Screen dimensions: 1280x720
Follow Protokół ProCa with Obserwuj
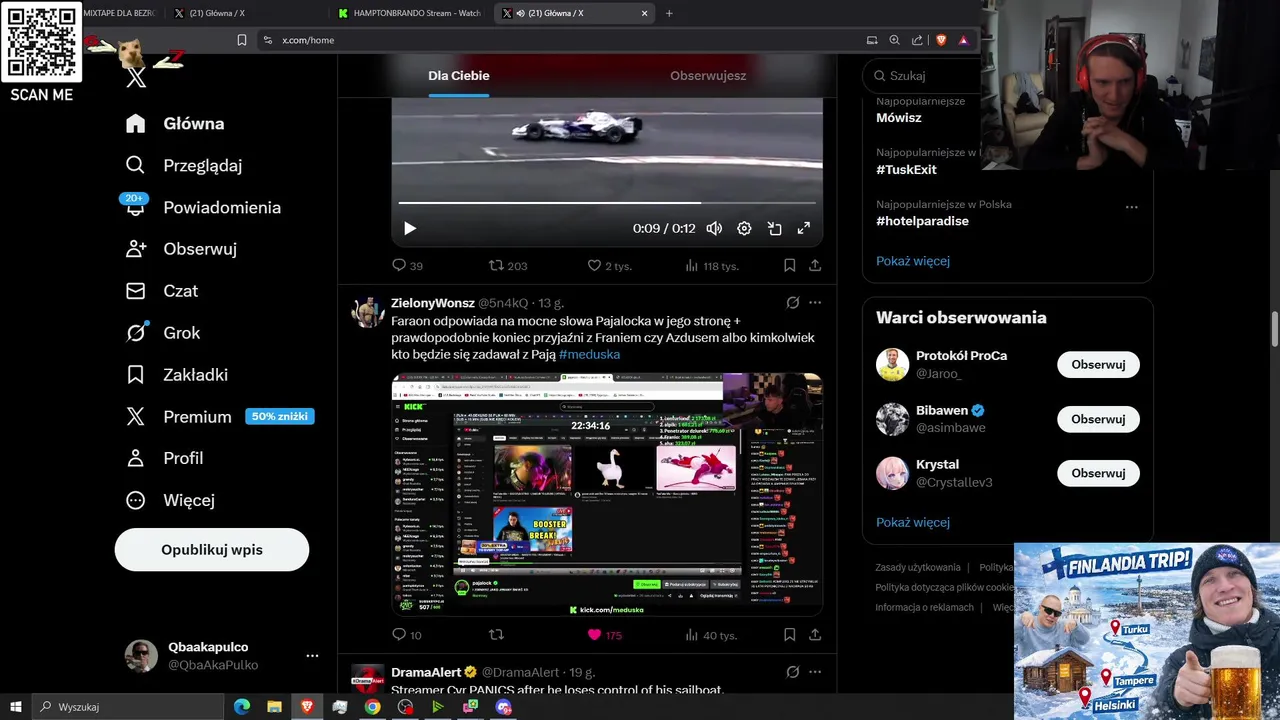1098,365
